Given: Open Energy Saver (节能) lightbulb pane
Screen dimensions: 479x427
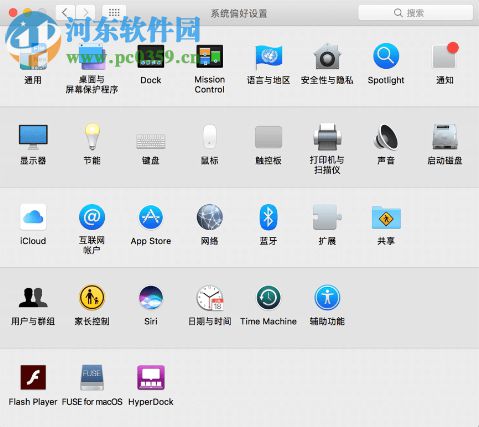Looking at the screenshot, I should 92,136.
